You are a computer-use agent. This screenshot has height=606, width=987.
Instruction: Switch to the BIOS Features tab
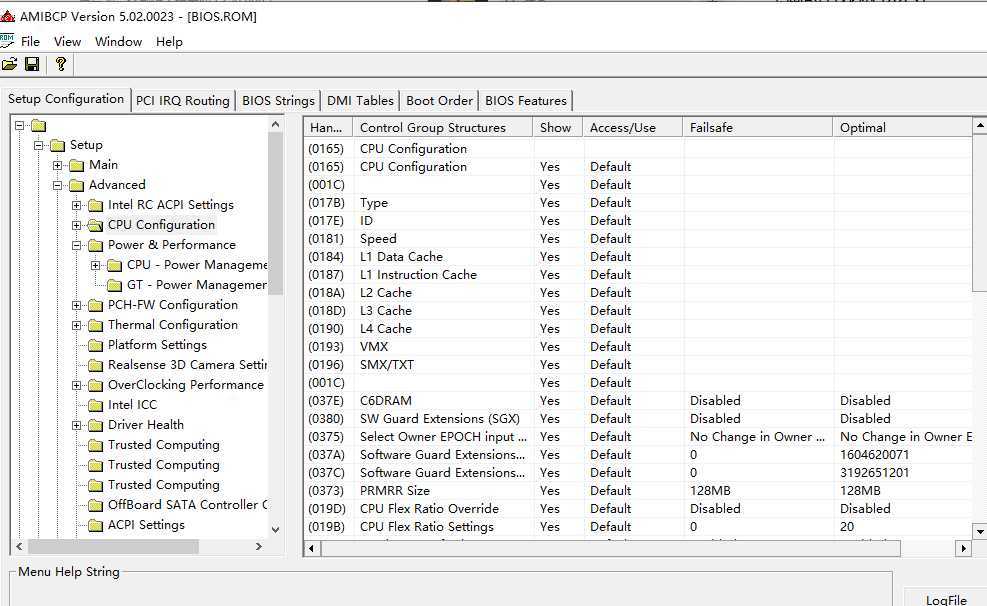click(526, 101)
